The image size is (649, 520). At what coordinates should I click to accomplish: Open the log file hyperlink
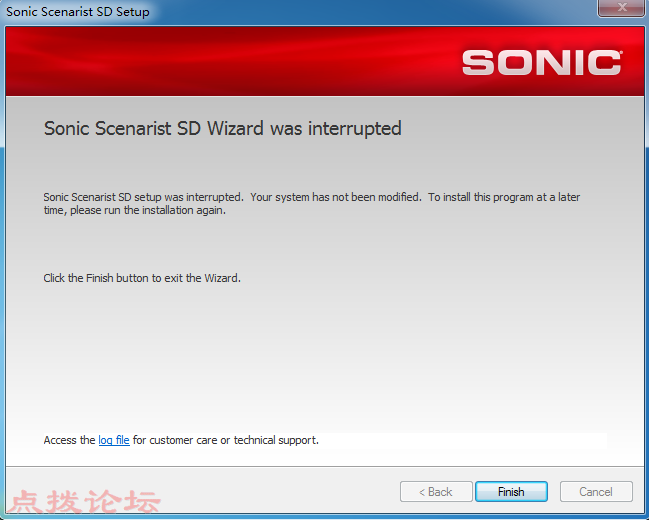coord(114,440)
